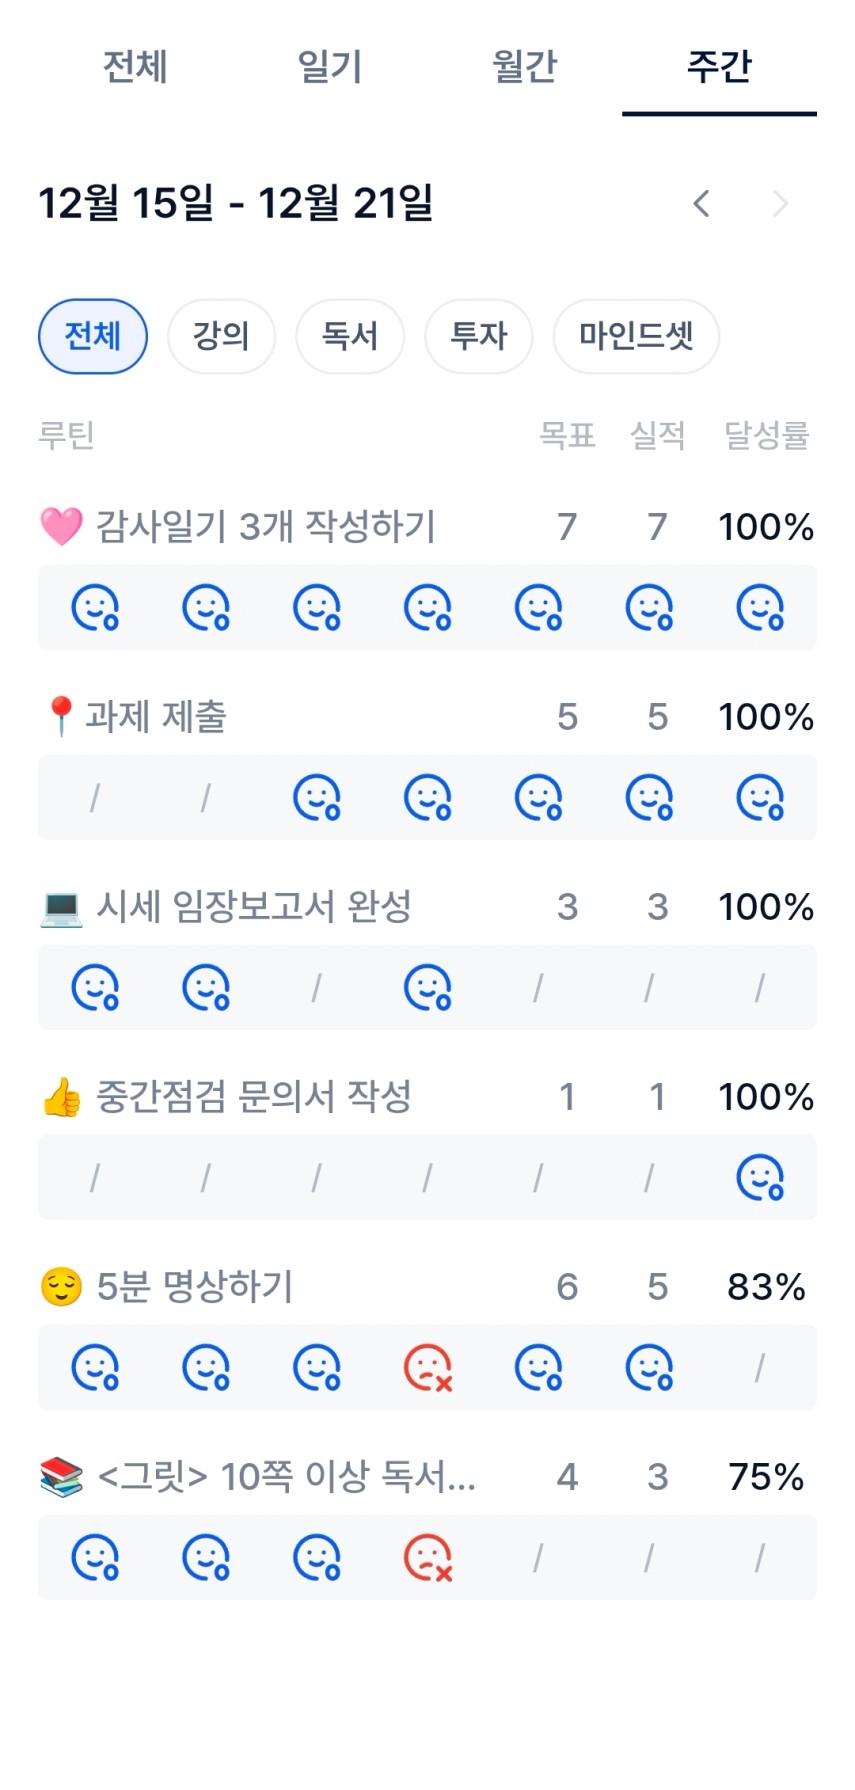The height and width of the screenshot is (1790, 855).
Task: Go to previous week with left chevron
Action: click(702, 204)
